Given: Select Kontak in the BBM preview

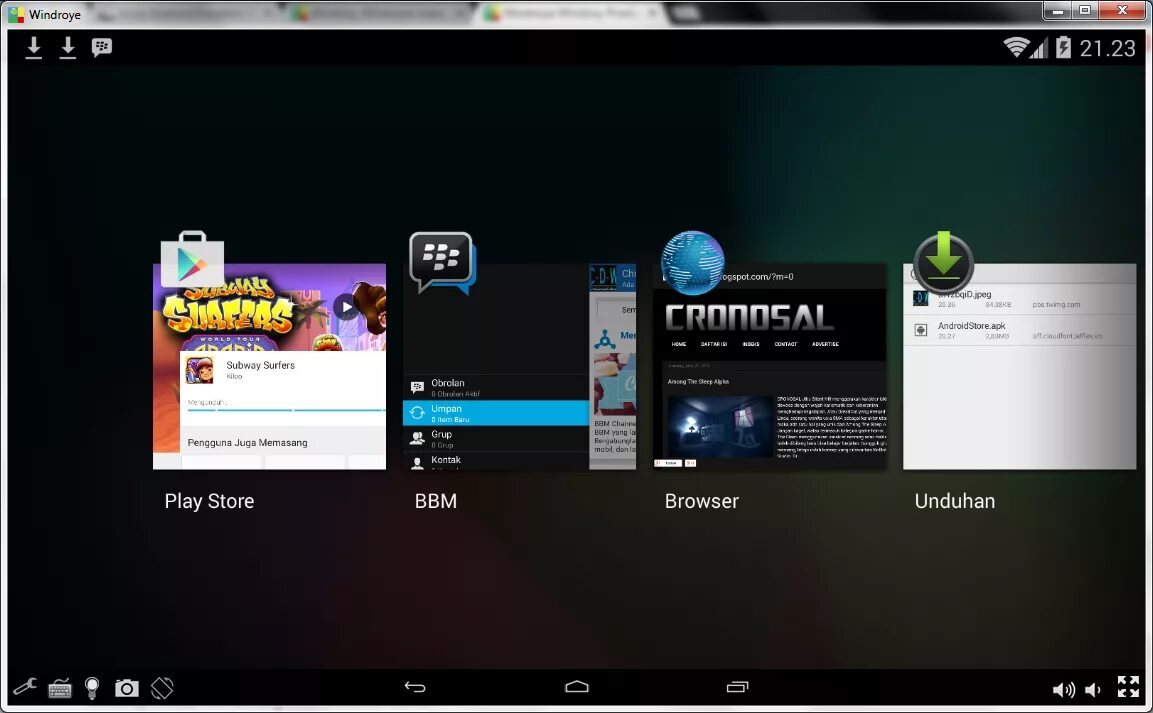Looking at the screenshot, I should coord(496,462).
